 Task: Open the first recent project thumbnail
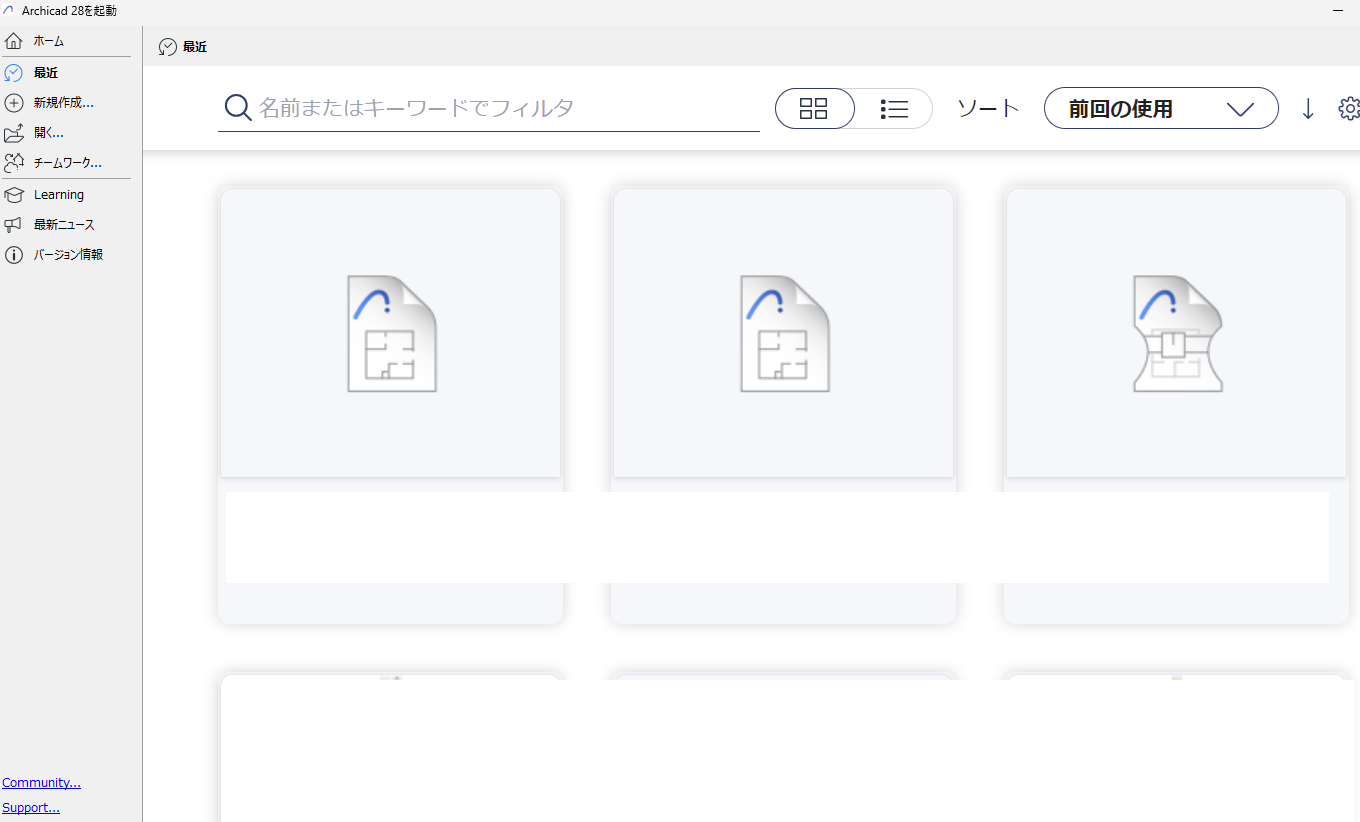391,333
